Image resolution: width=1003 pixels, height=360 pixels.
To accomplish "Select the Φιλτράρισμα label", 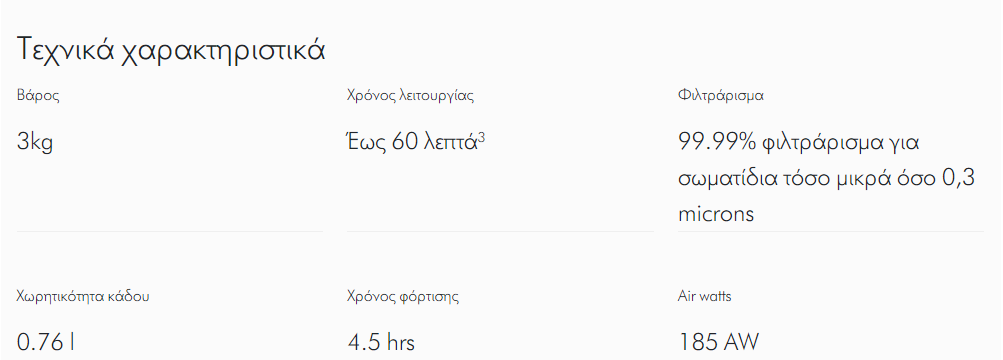I will tap(721, 97).
